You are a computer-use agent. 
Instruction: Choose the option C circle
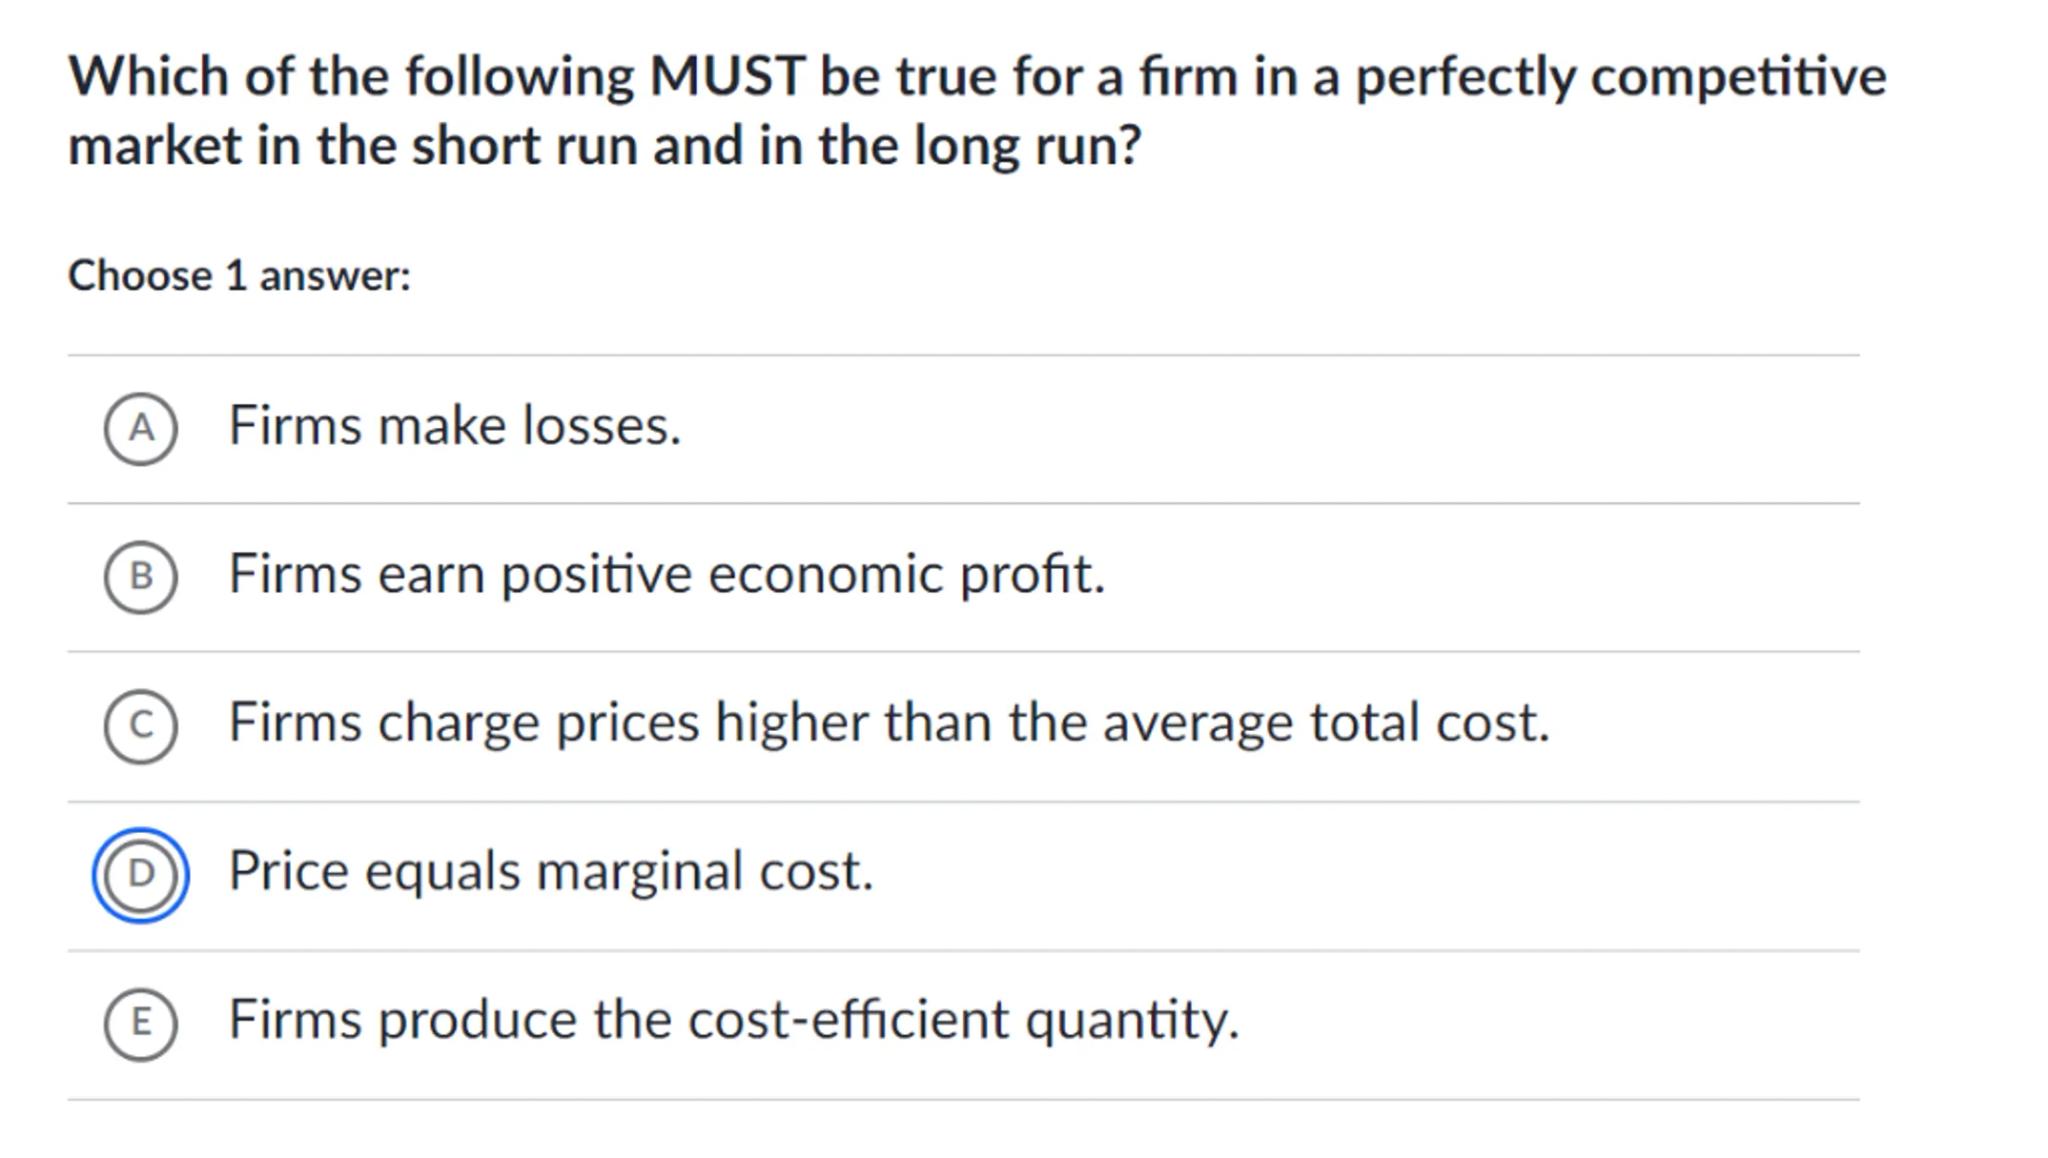click(x=141, y=725)
